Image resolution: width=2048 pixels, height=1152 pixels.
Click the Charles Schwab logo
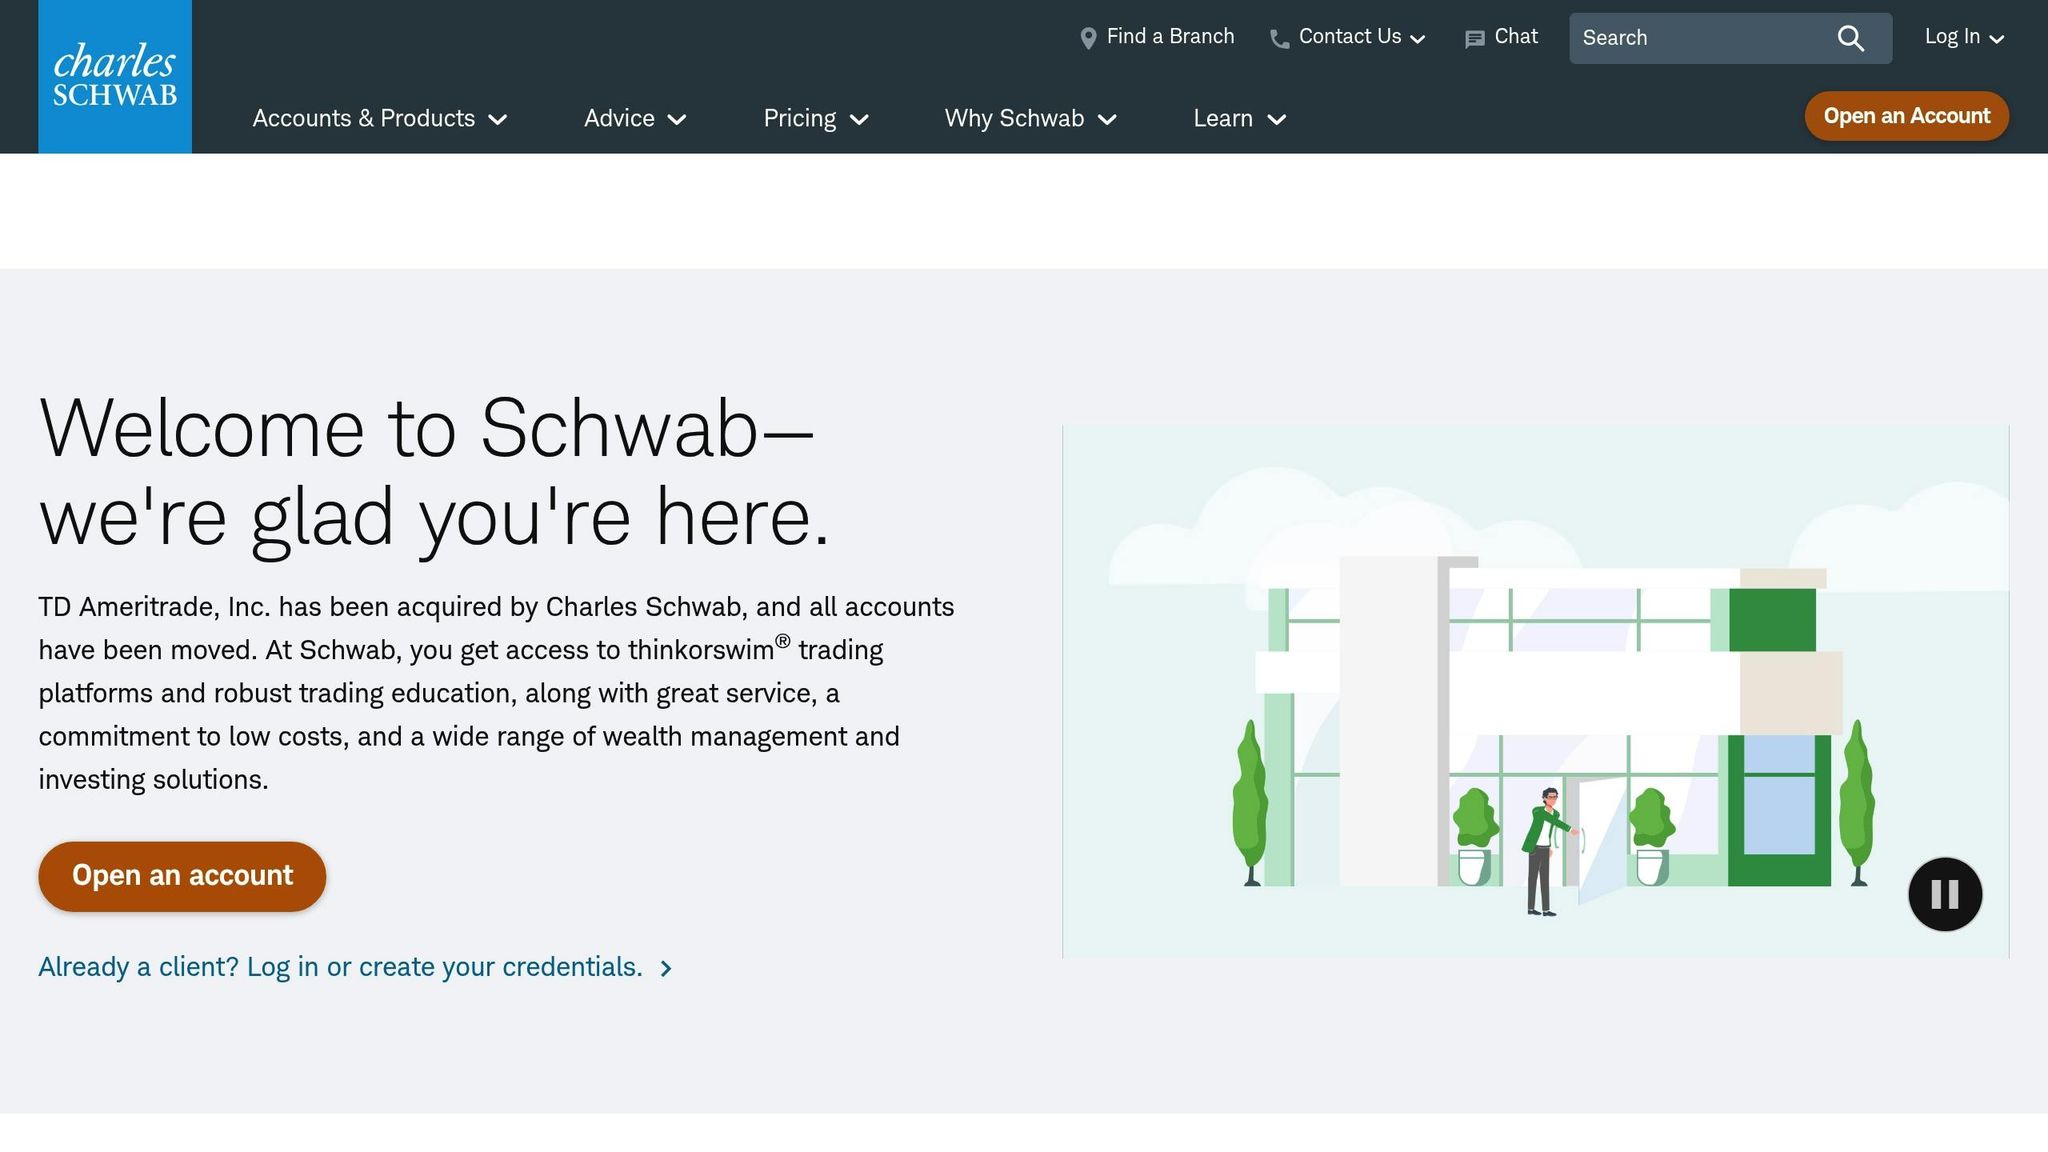(115, 76)
